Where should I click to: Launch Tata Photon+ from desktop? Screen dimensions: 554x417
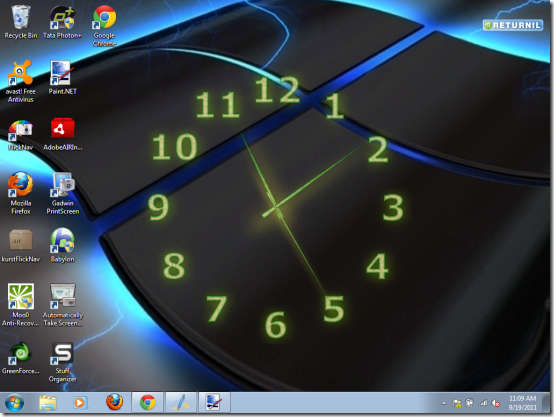[x=62, y=22]
